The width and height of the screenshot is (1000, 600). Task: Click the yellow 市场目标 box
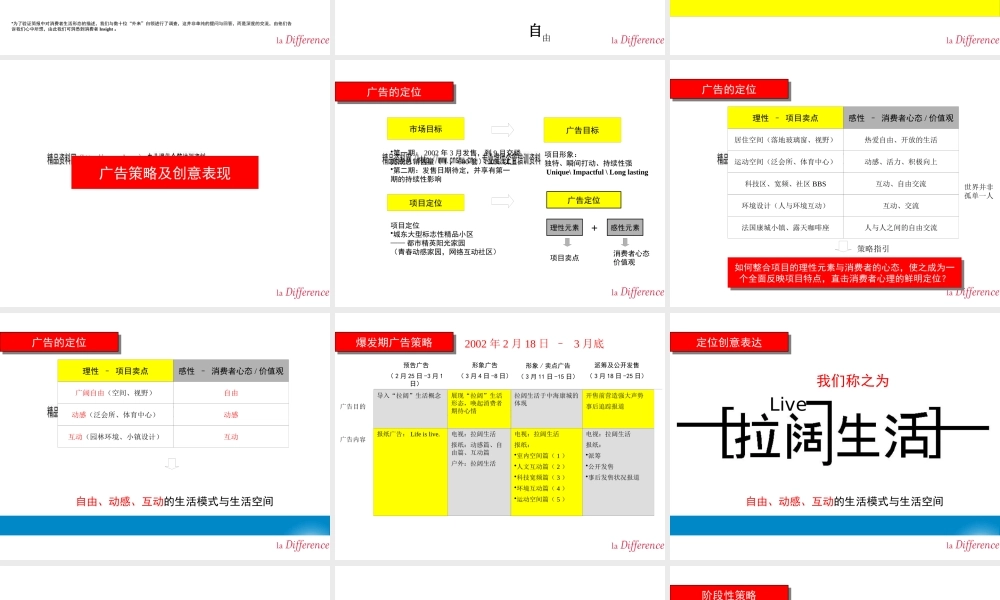(x=425, y=129)
